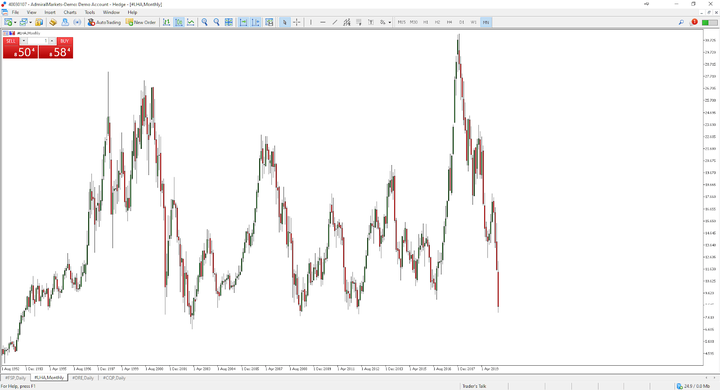Switch chart to candlestick display
Screen dimensions: 720x390
(179, 22)
